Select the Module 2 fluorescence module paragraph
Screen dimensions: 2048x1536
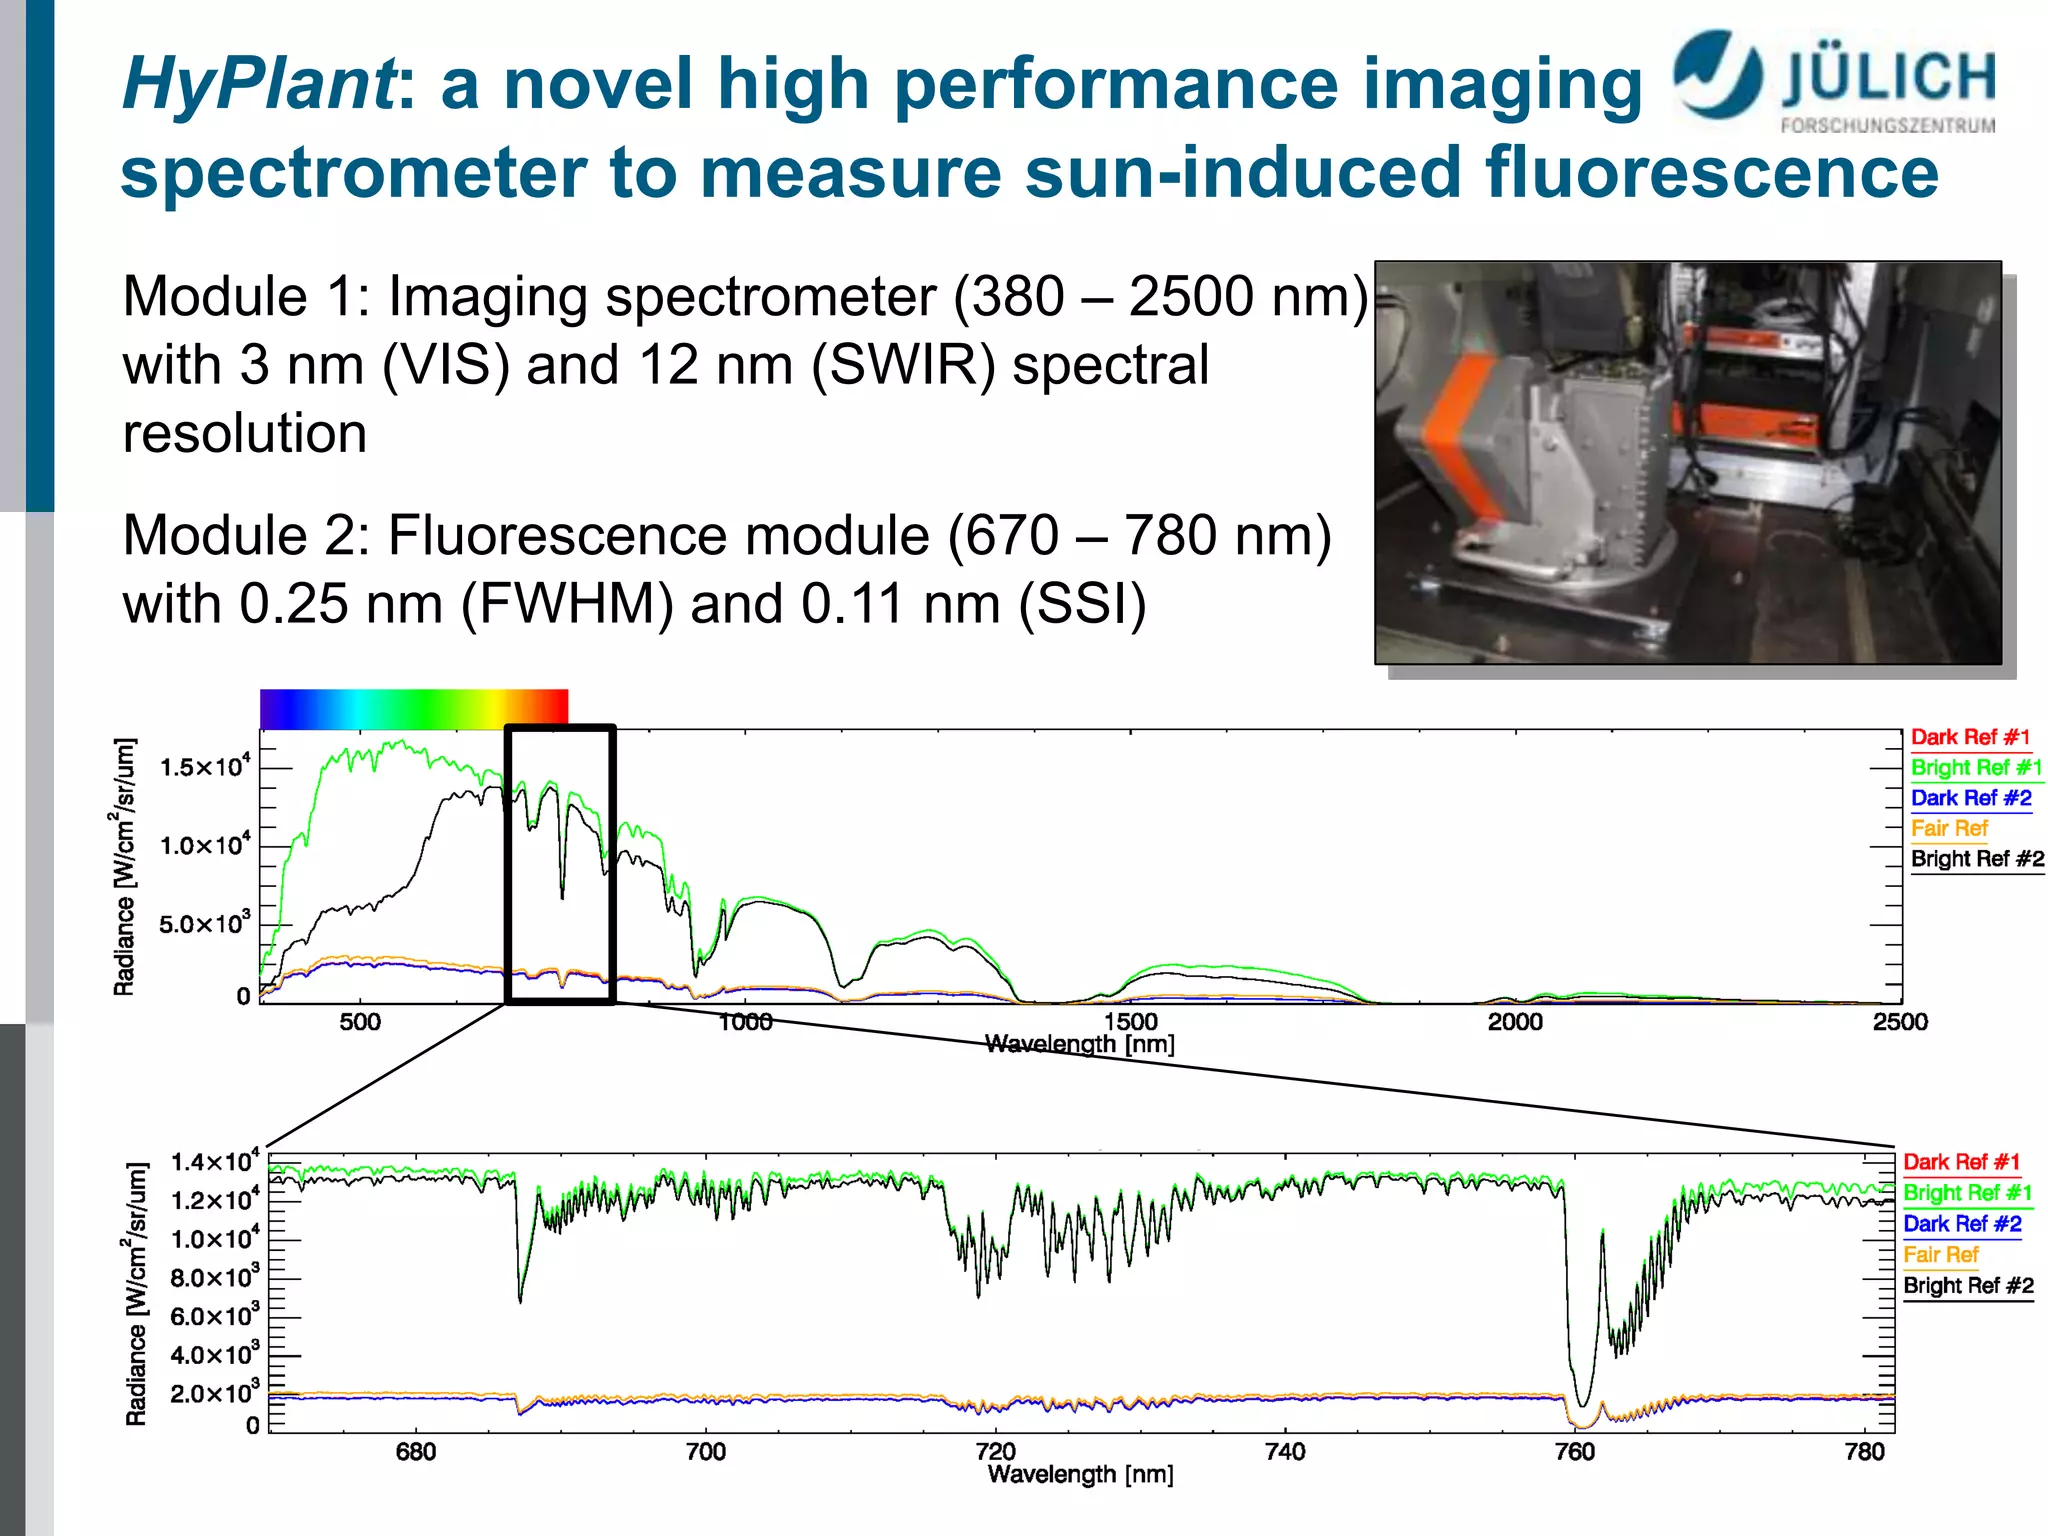727,569
